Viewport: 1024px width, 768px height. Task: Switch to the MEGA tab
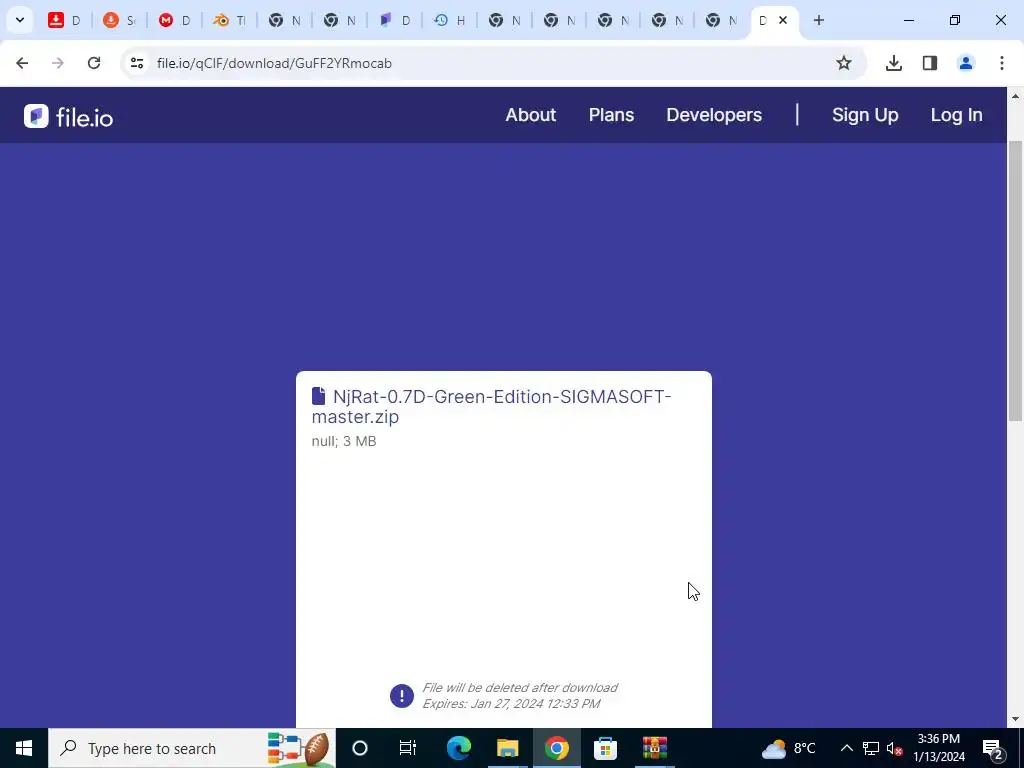click(x=174, y=20)
